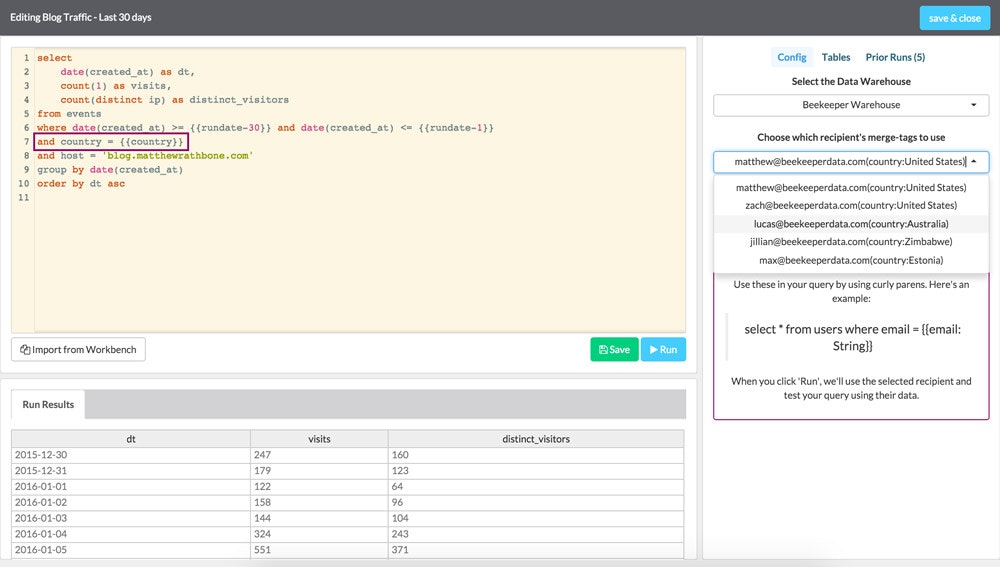
Task: Expand the Beekeeper Warehouse dropdown
Action: 851,105
